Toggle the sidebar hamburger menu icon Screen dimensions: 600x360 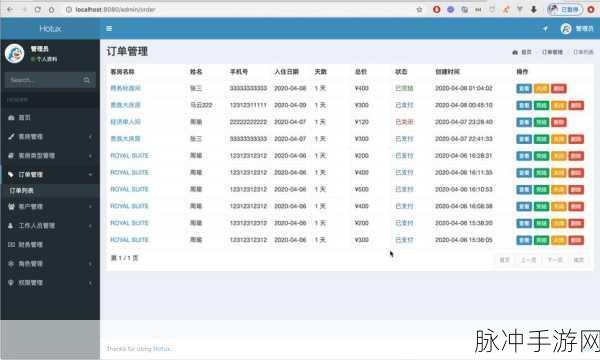[x=109, y=28]
